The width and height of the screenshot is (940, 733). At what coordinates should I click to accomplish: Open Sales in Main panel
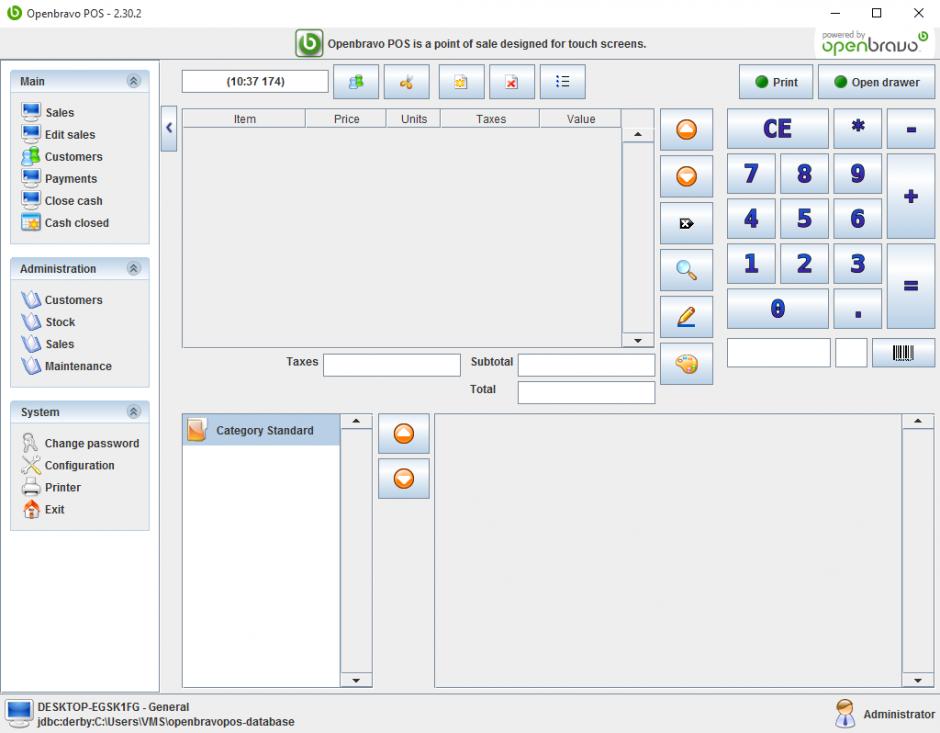[x=48, y=112]
